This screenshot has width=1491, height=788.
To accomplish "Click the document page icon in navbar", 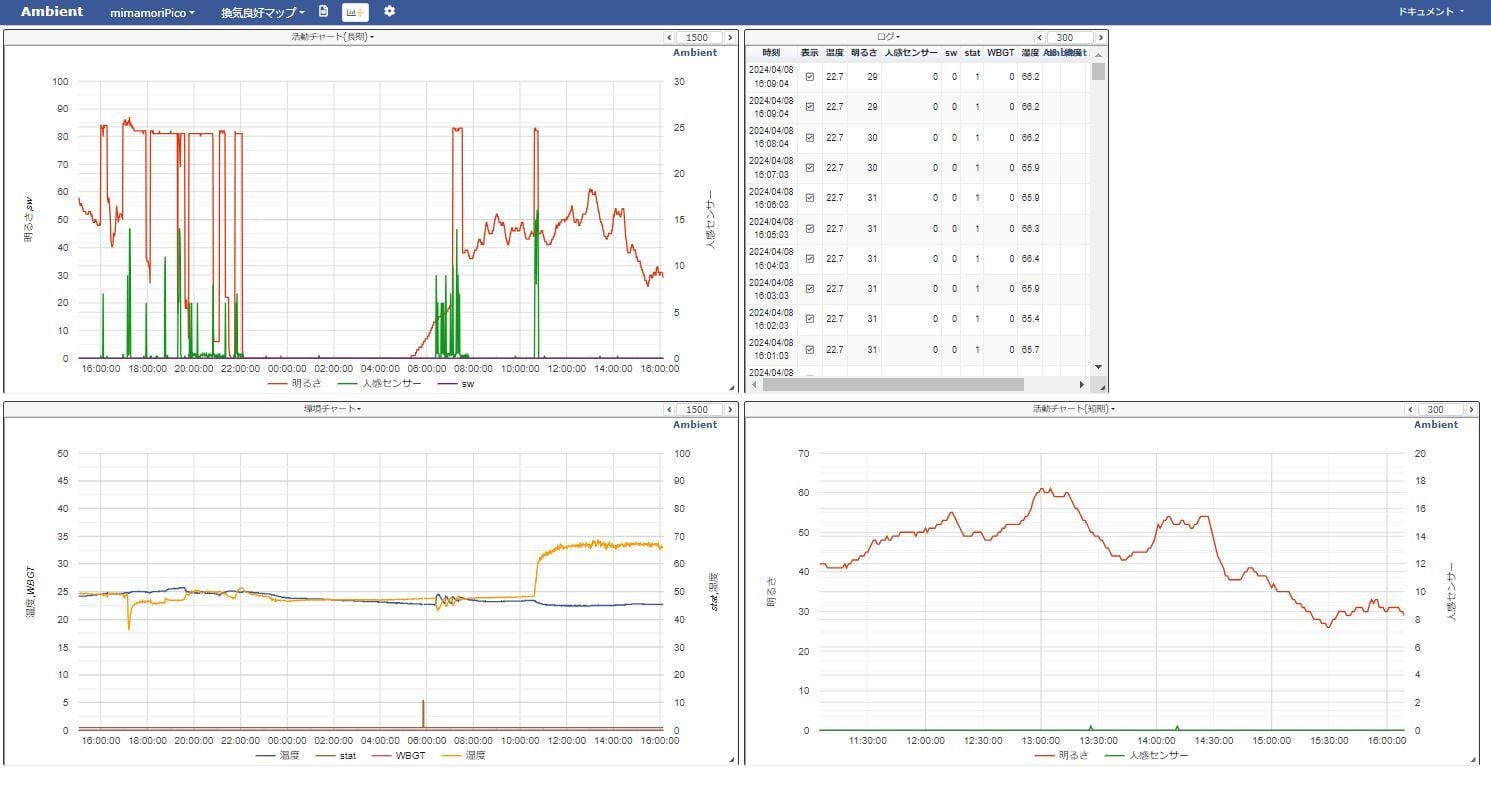I will click(x=323, y=12).
